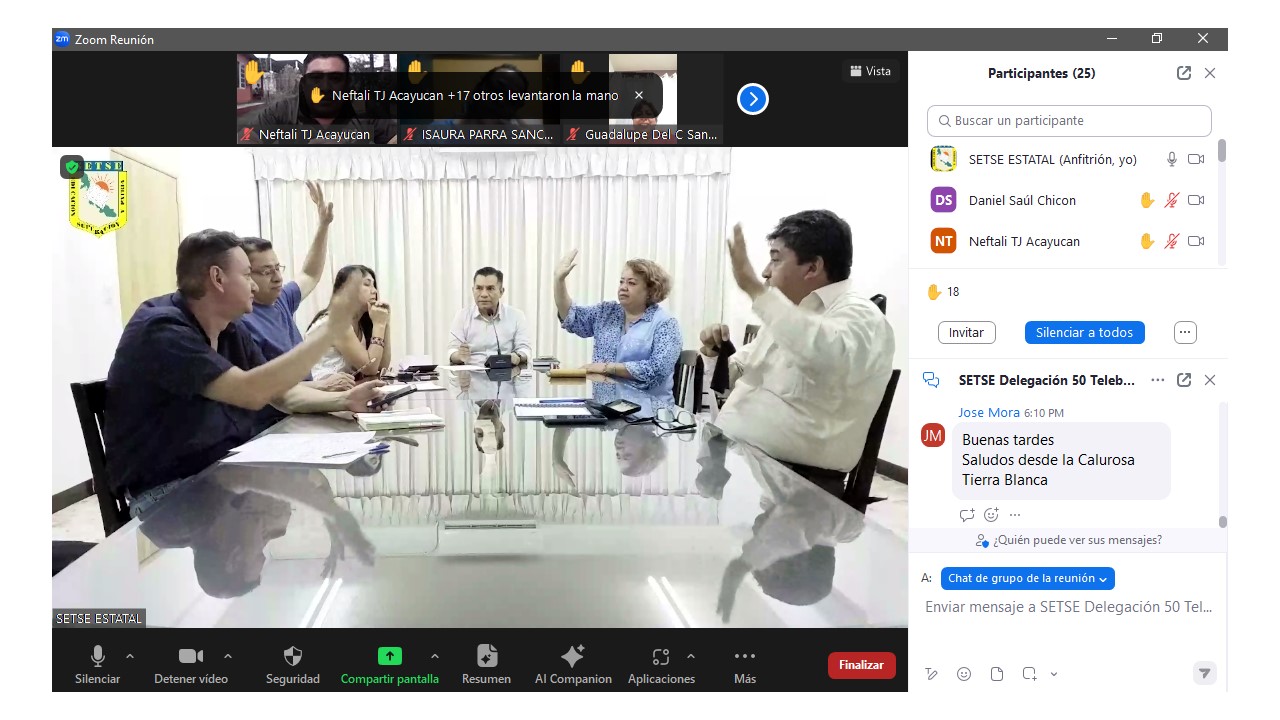Unmute Daniel Saúl Chicon's microphone
The image size is (1280, 720).
pyautogui.click(x=1171, y=200)
